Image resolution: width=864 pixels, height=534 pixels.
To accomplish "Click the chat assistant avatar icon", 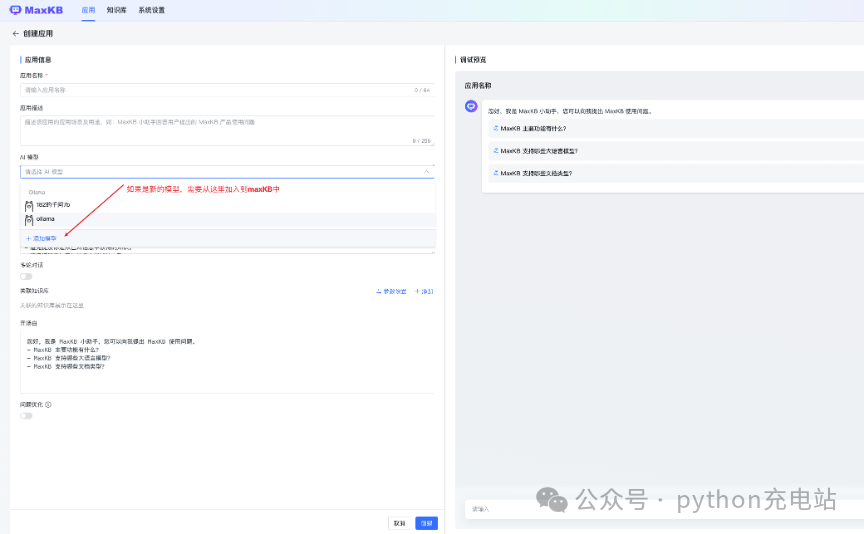I will click(x=471, y=106).
